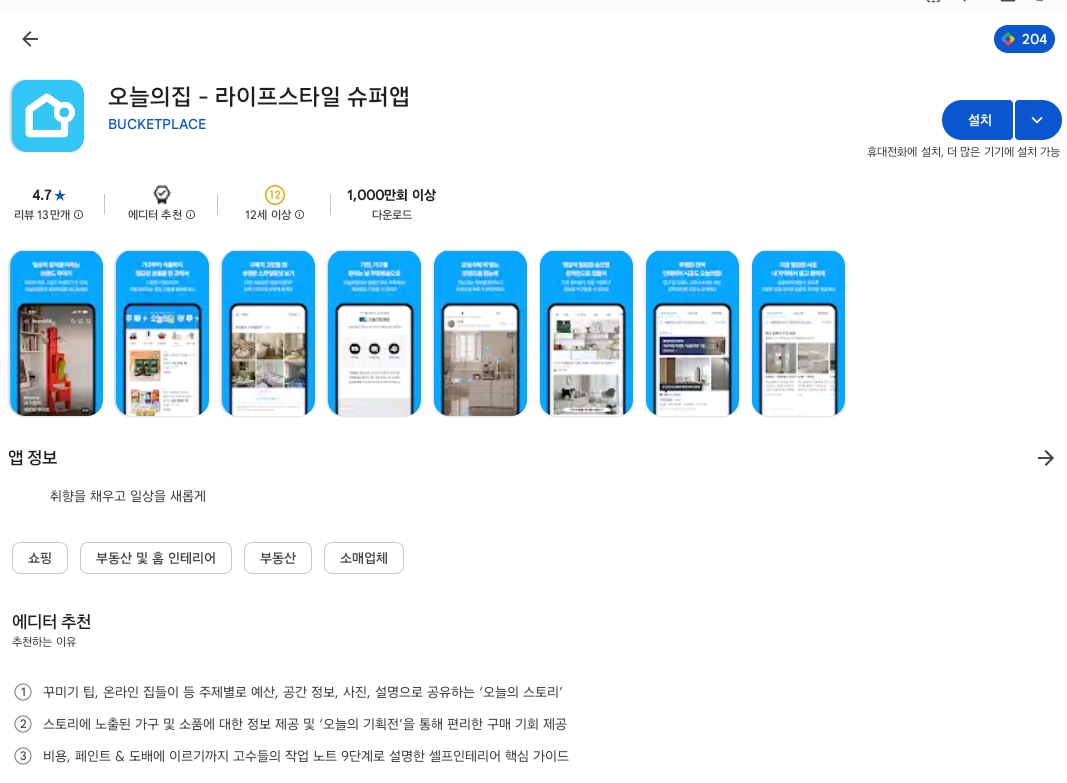The height and width of the screenshot is (783, 1067).
Task: Click recommendation text about 오늘의 스토리
Action: (x=303, y=692)
